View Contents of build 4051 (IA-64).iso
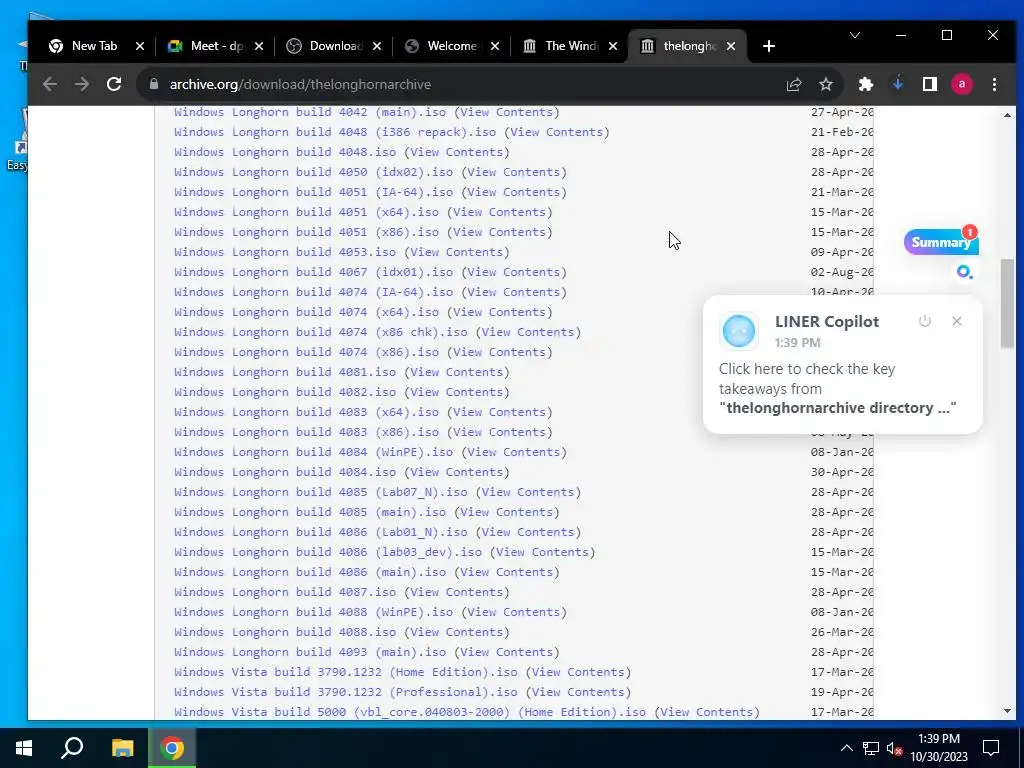The image size is (1024, 768). click(x=514, y=192)
